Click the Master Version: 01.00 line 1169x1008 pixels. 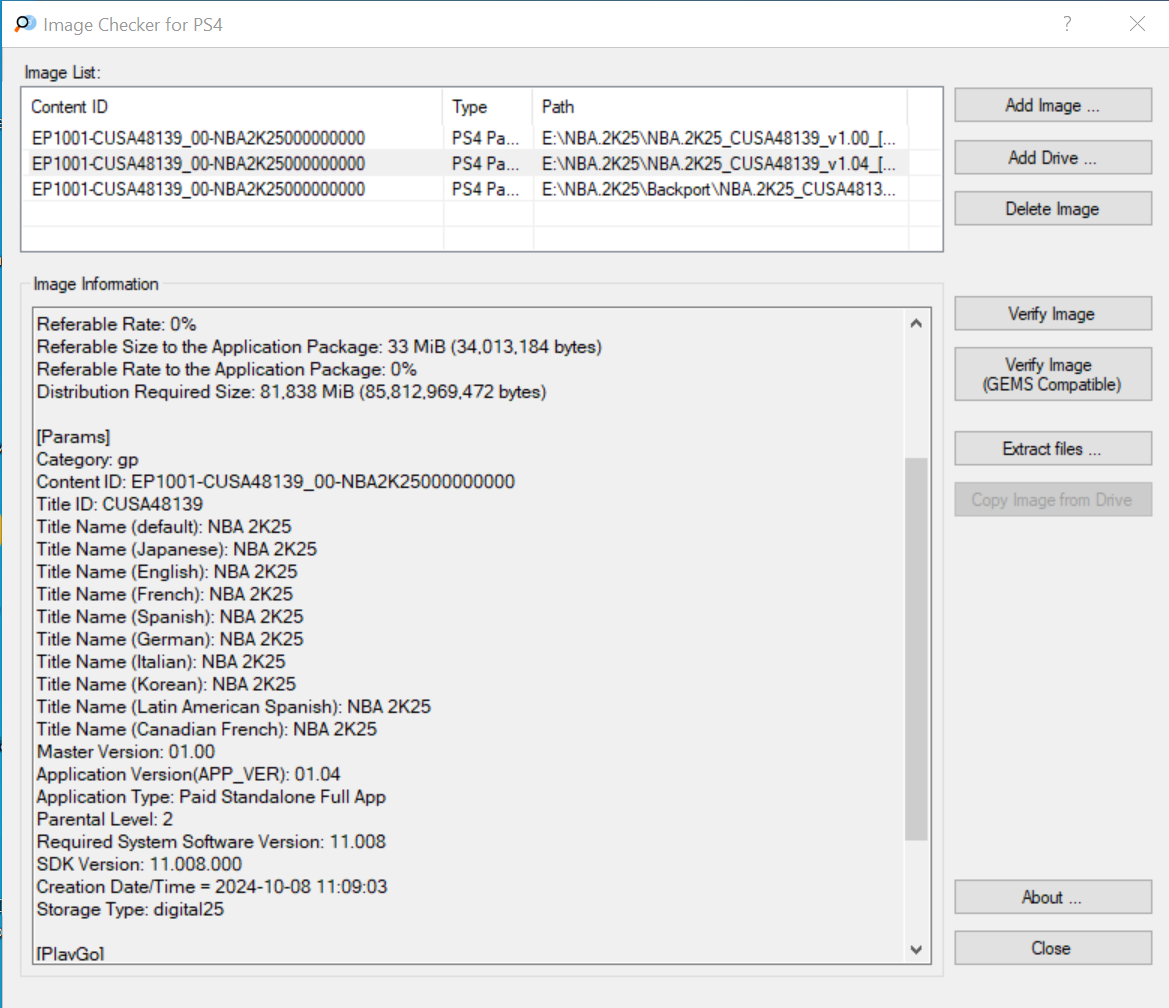[126, 752]
